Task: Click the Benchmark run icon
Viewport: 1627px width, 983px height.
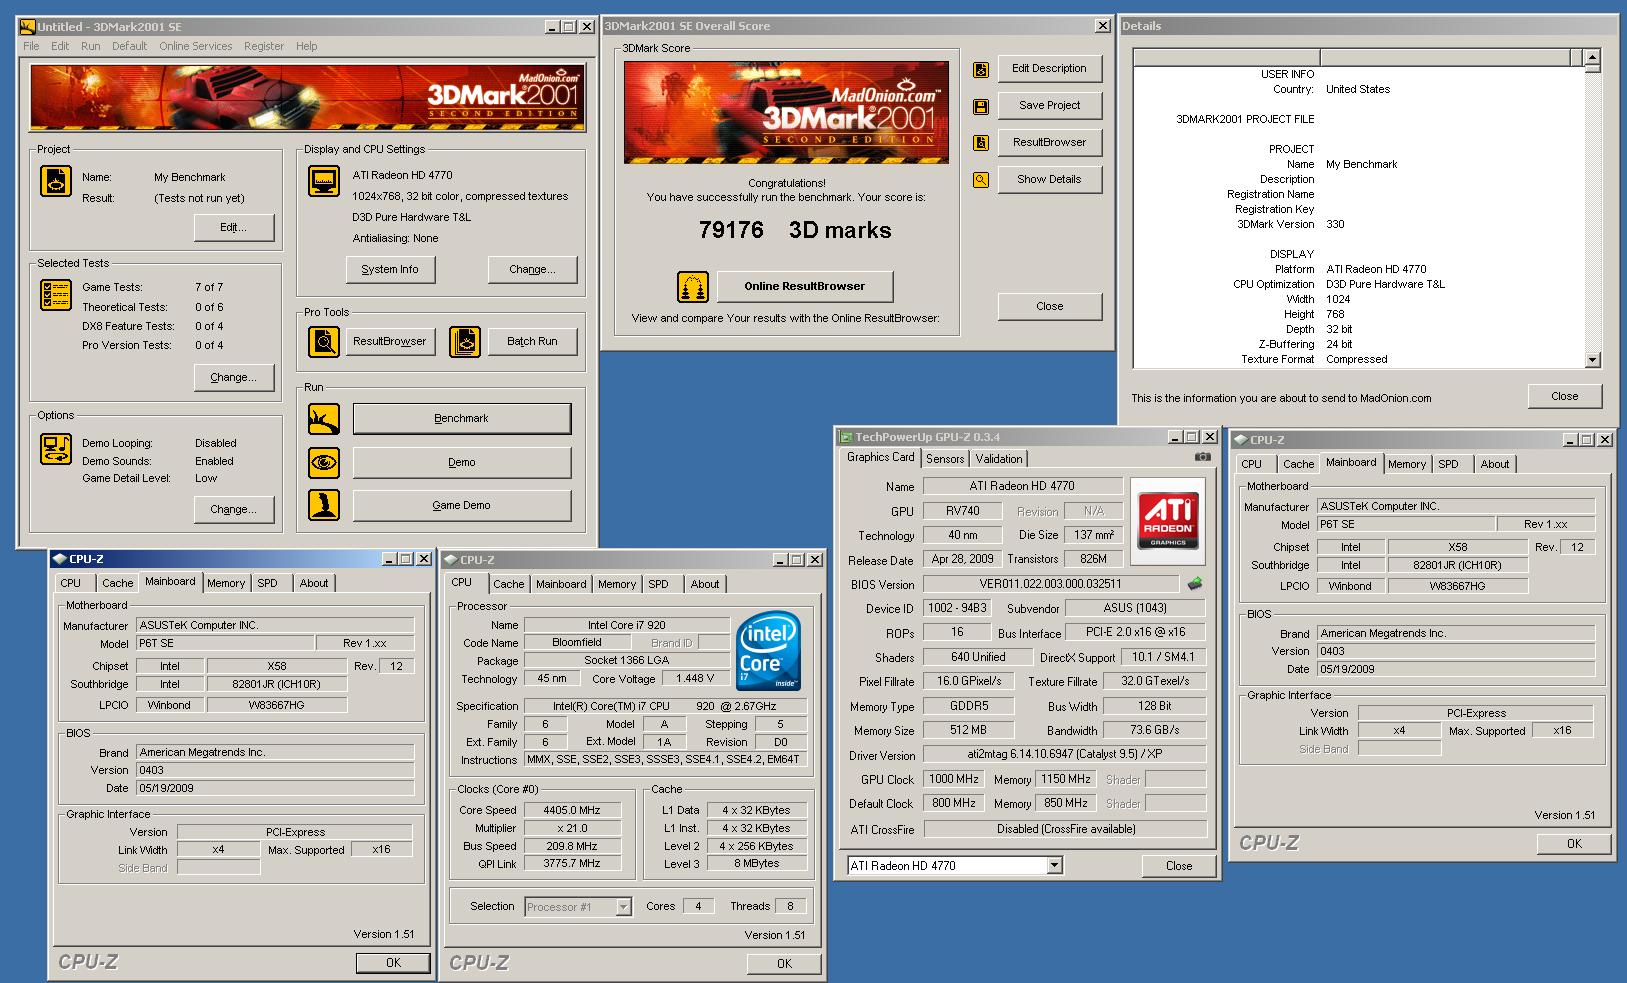Action: (324, 419)
